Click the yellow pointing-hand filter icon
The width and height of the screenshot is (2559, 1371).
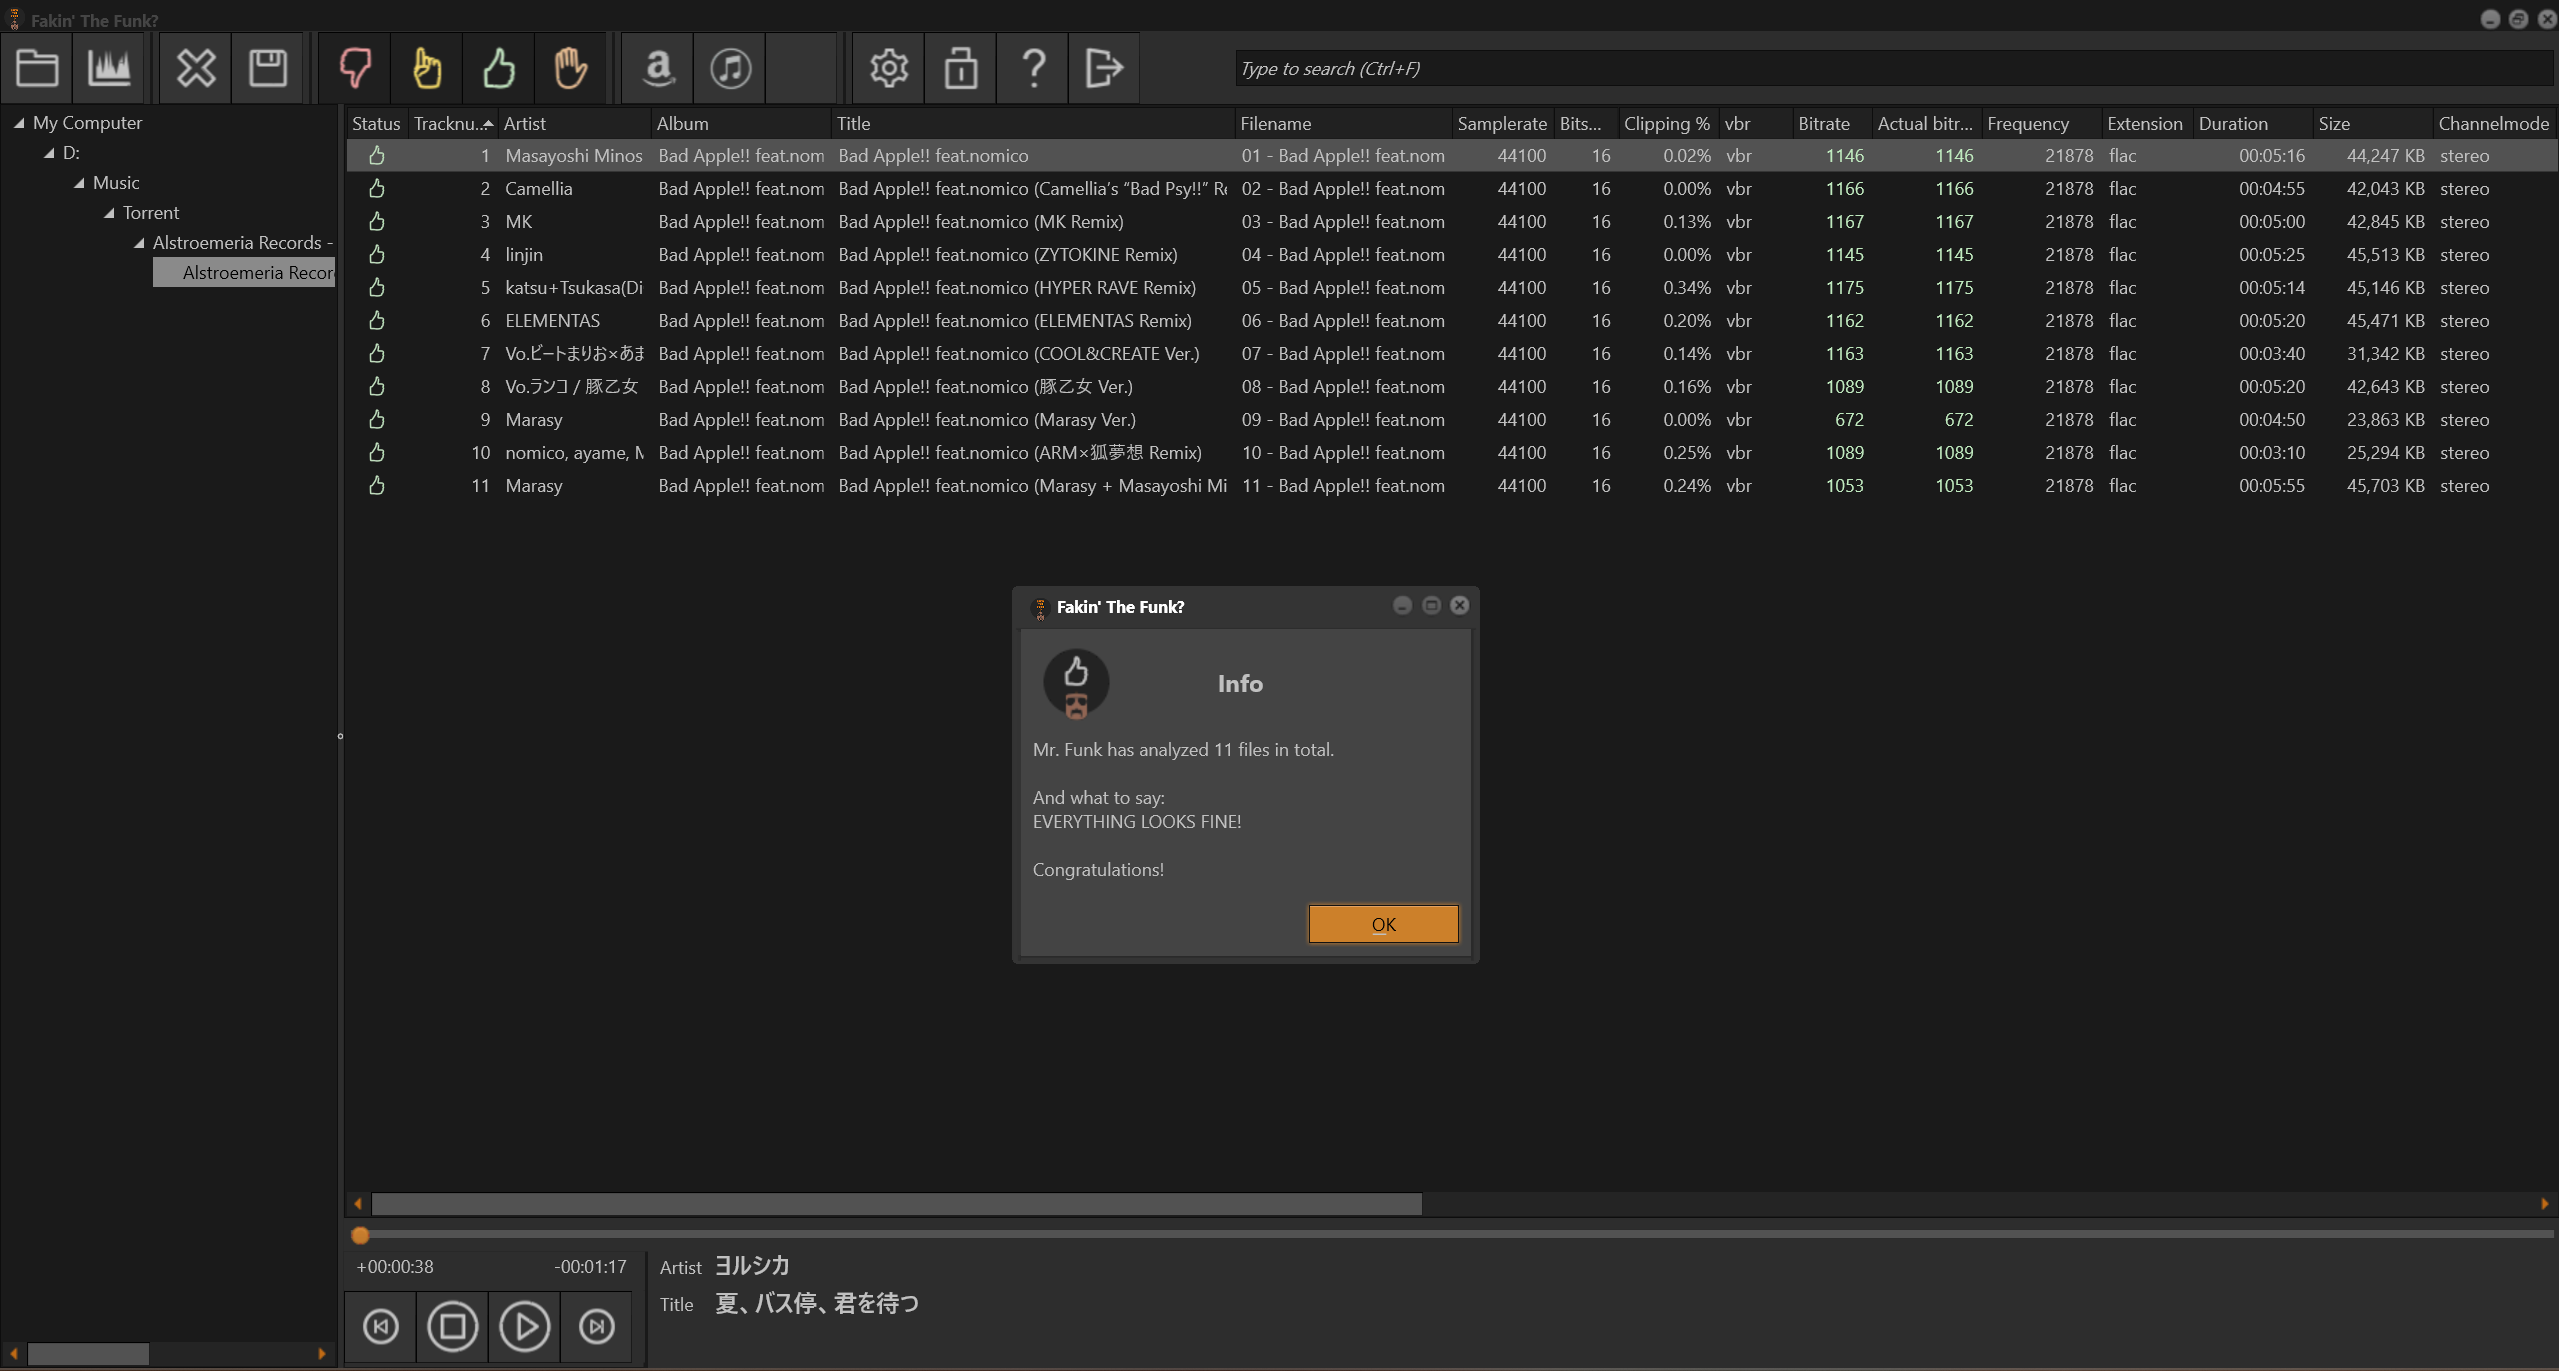click(427, 68)
